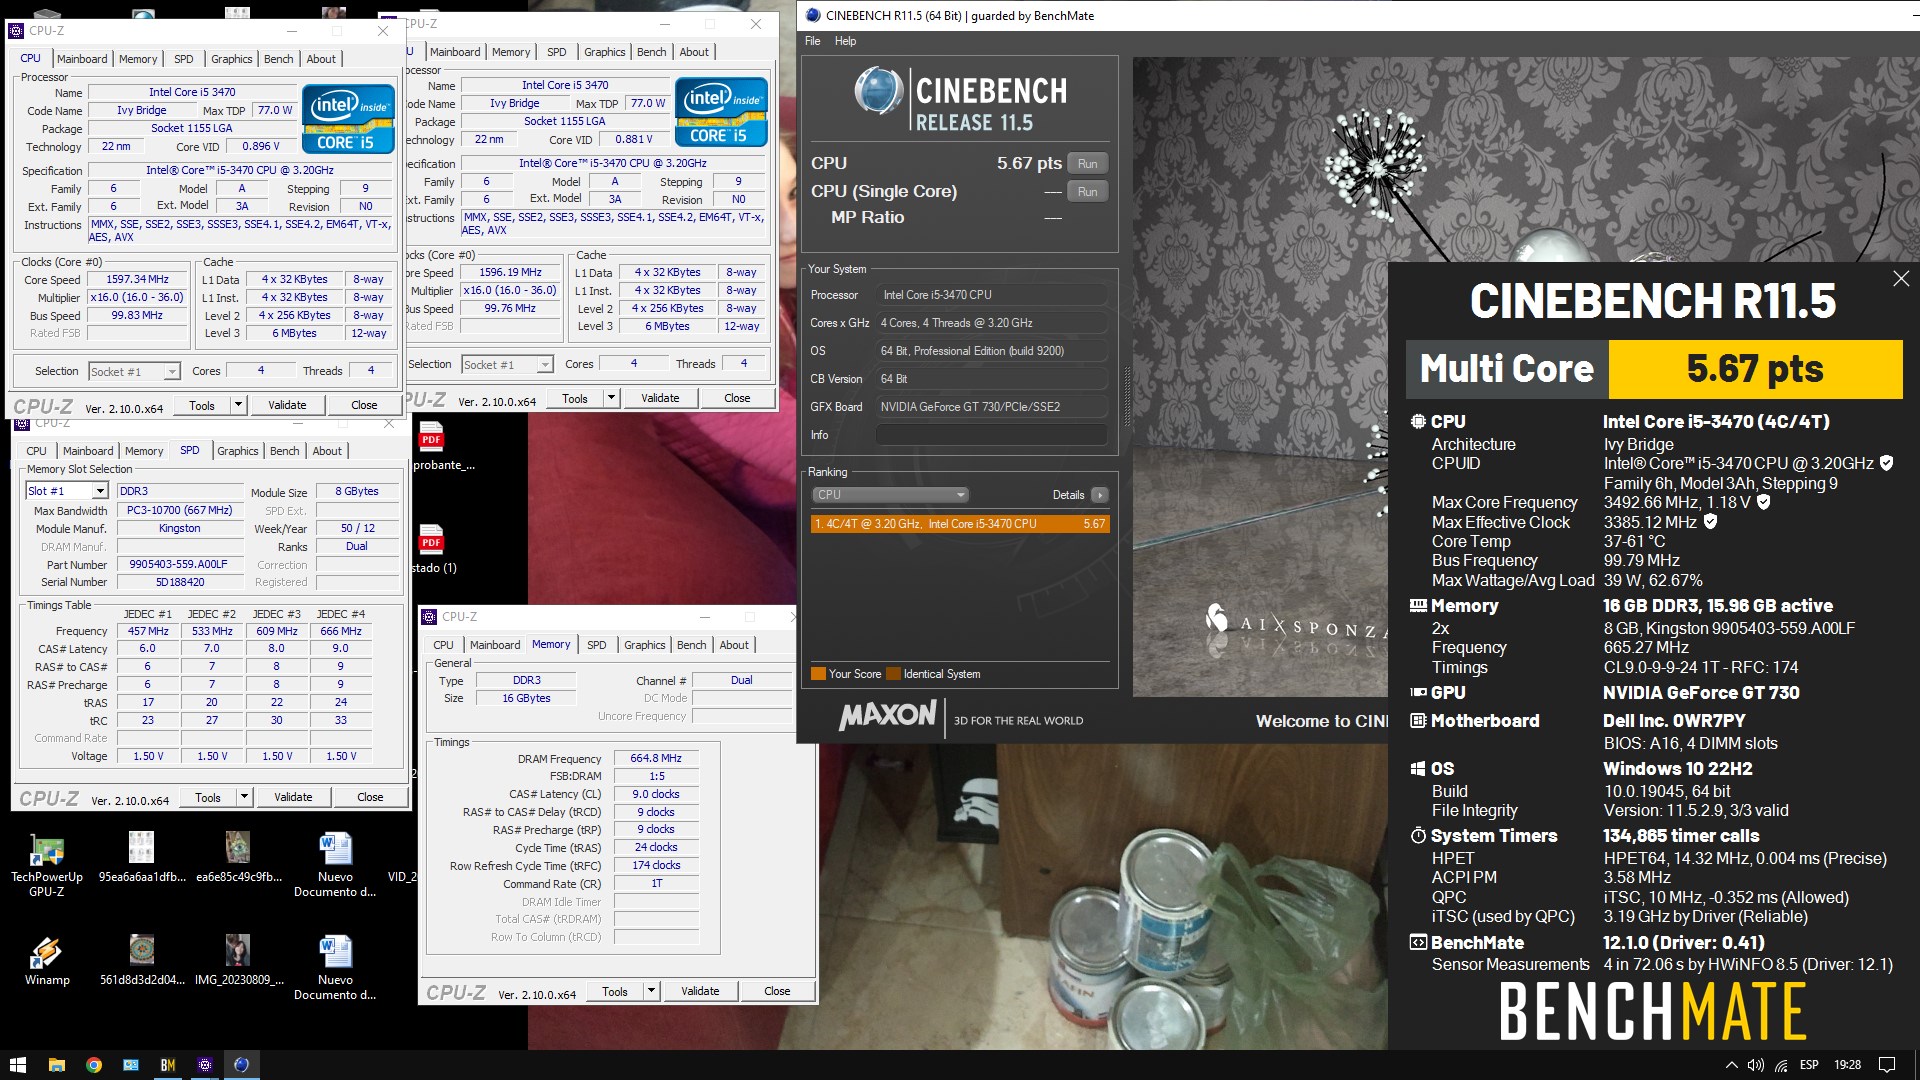Open the Wi-Fi network tray icon
Screen dimensions: 1920x1080
pyautogui.click(x=1781, y=1065)
